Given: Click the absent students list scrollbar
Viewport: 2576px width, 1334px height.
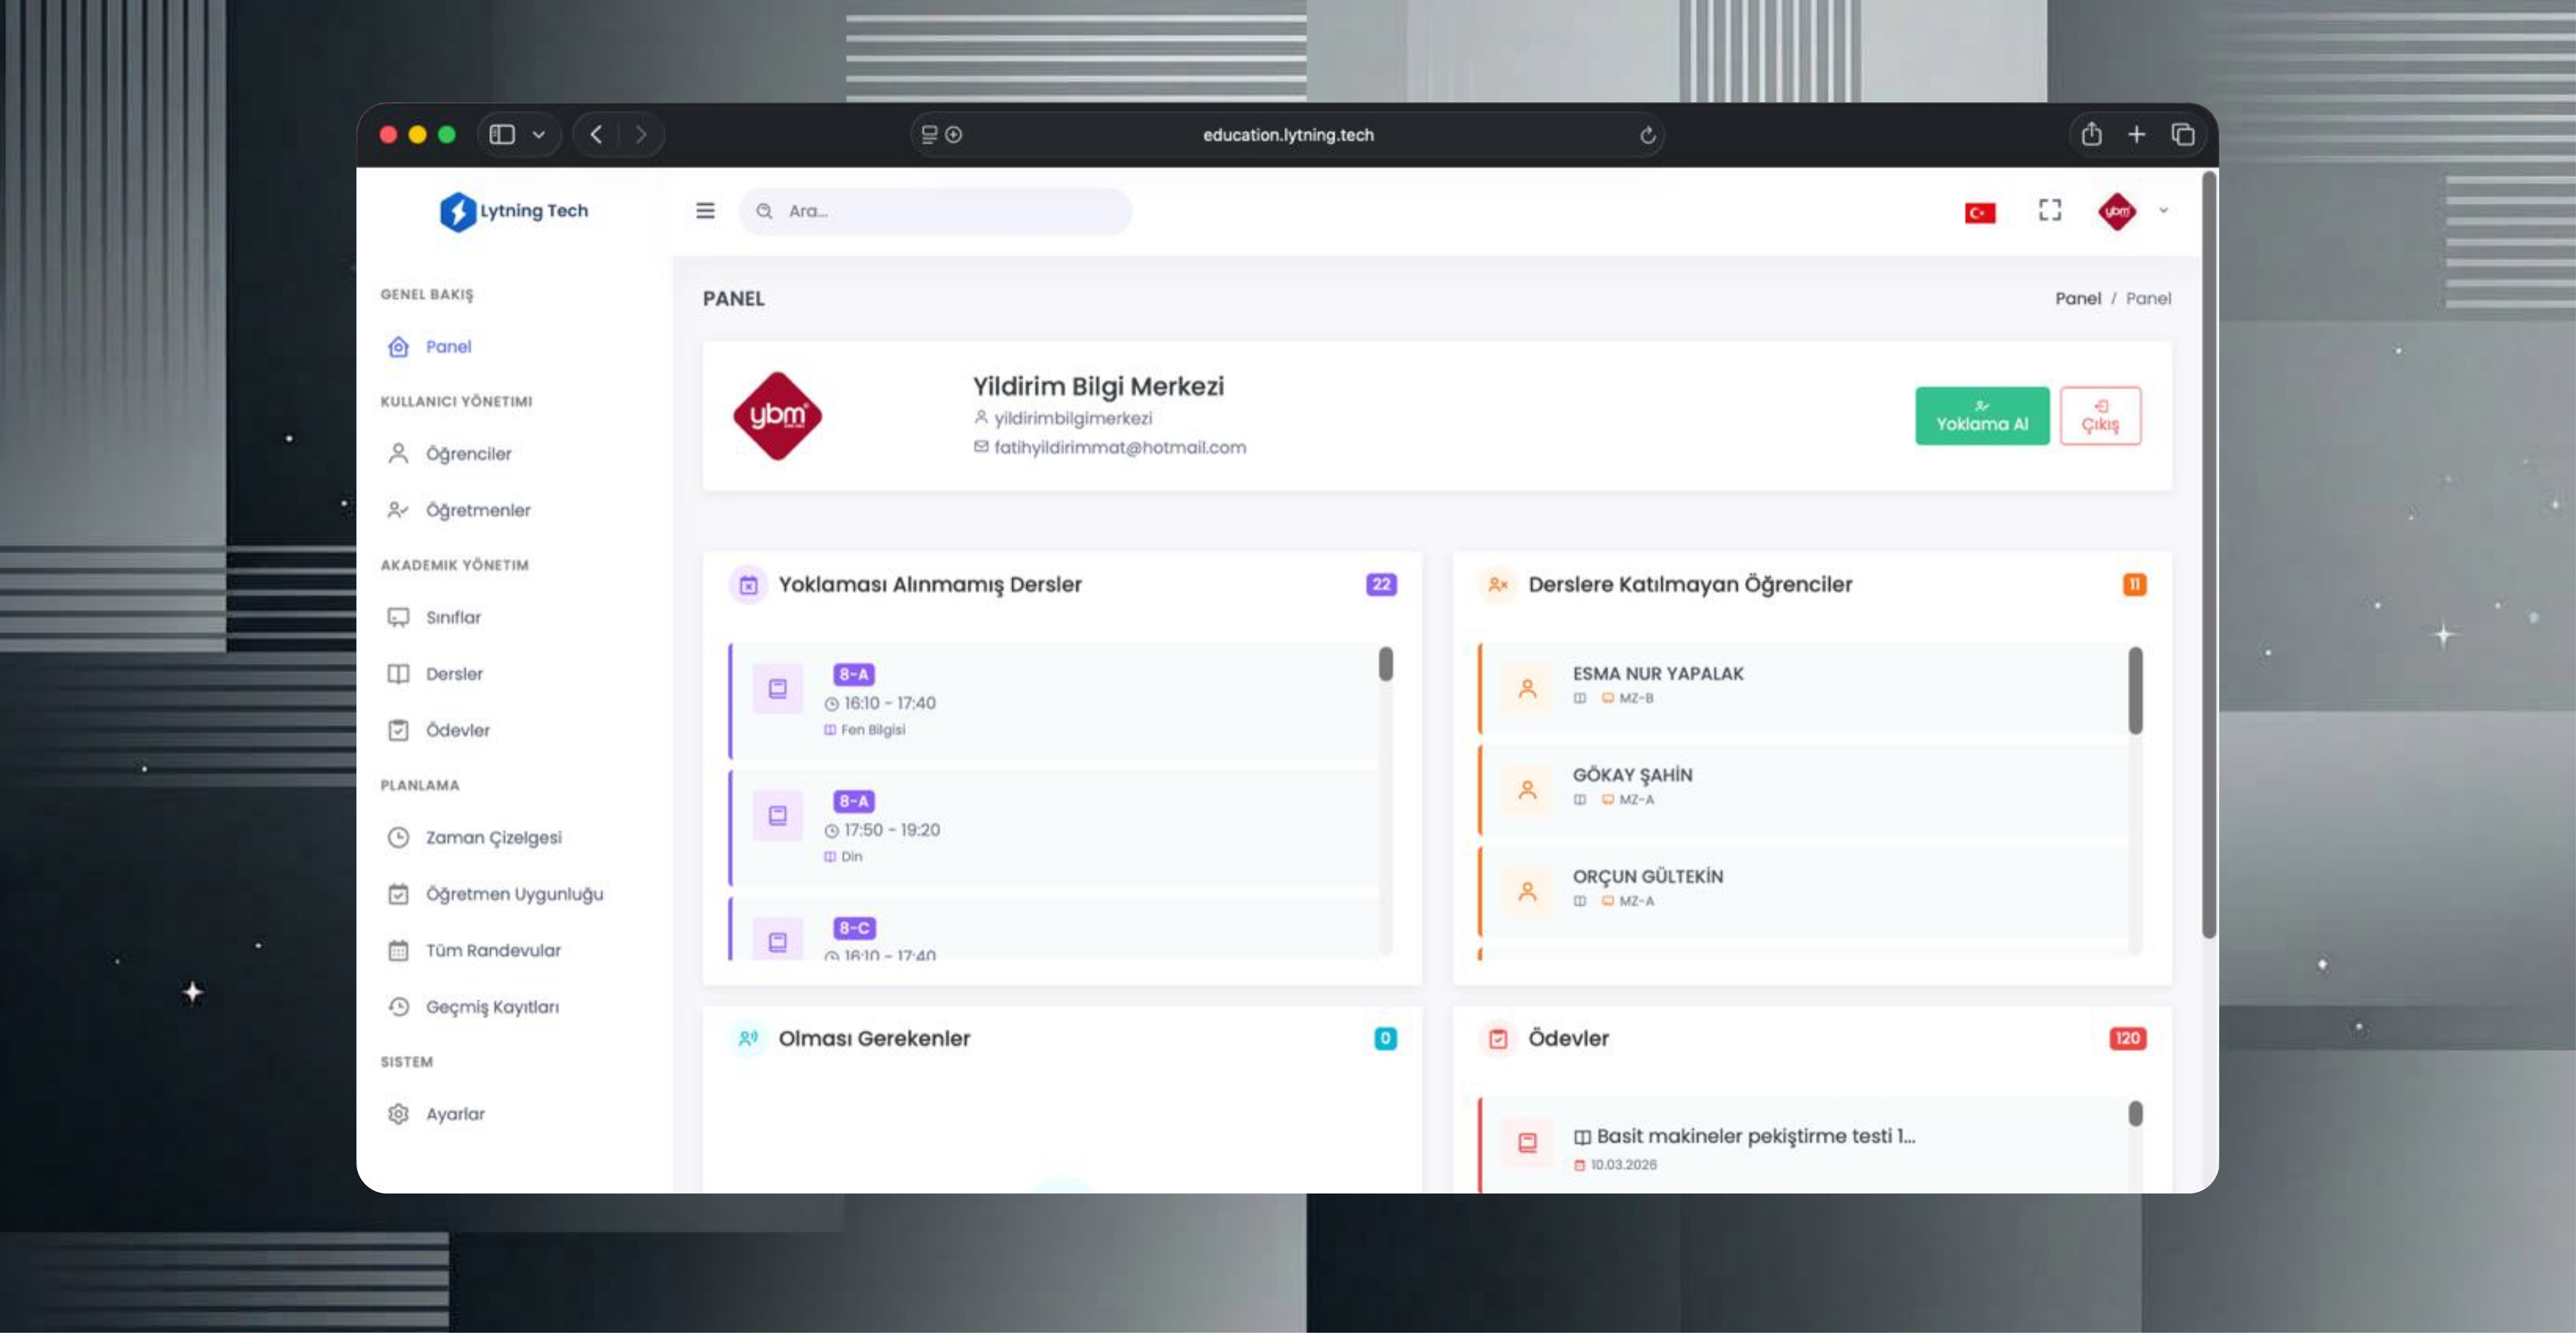Looking at the screenshot, I should 2135,691.
